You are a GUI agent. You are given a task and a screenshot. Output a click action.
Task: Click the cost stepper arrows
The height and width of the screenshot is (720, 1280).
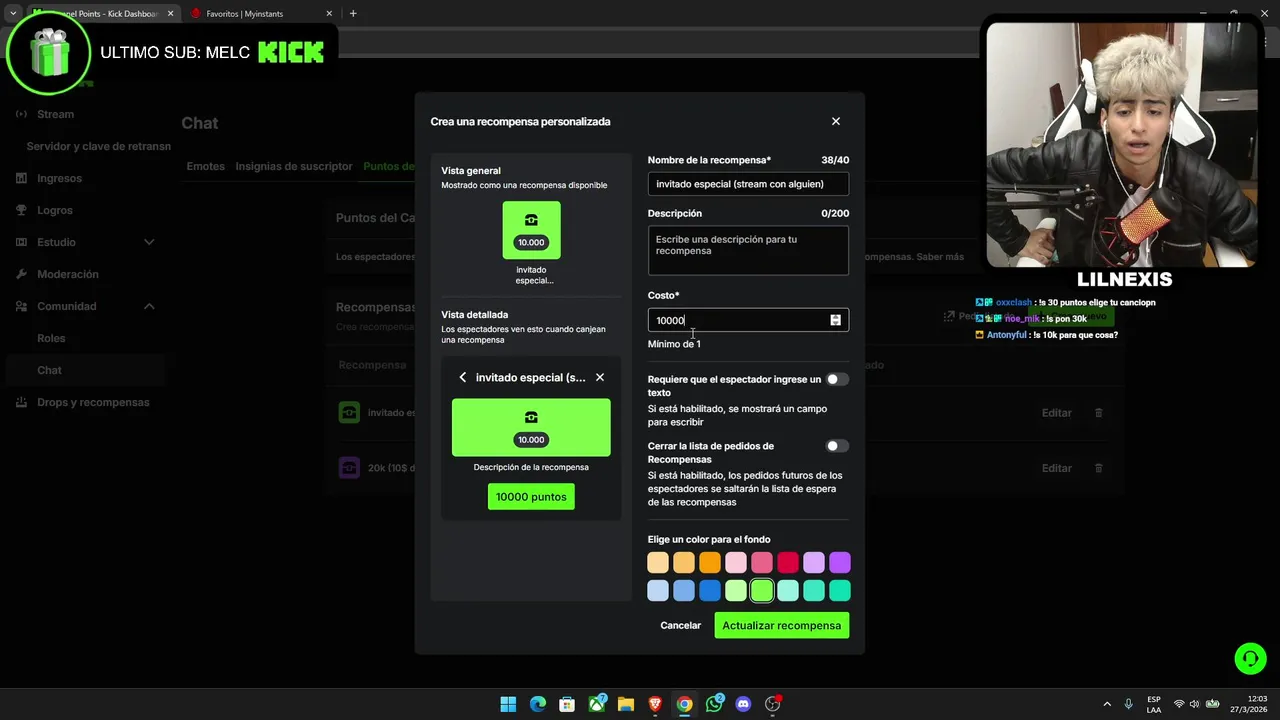pos(835,320)
